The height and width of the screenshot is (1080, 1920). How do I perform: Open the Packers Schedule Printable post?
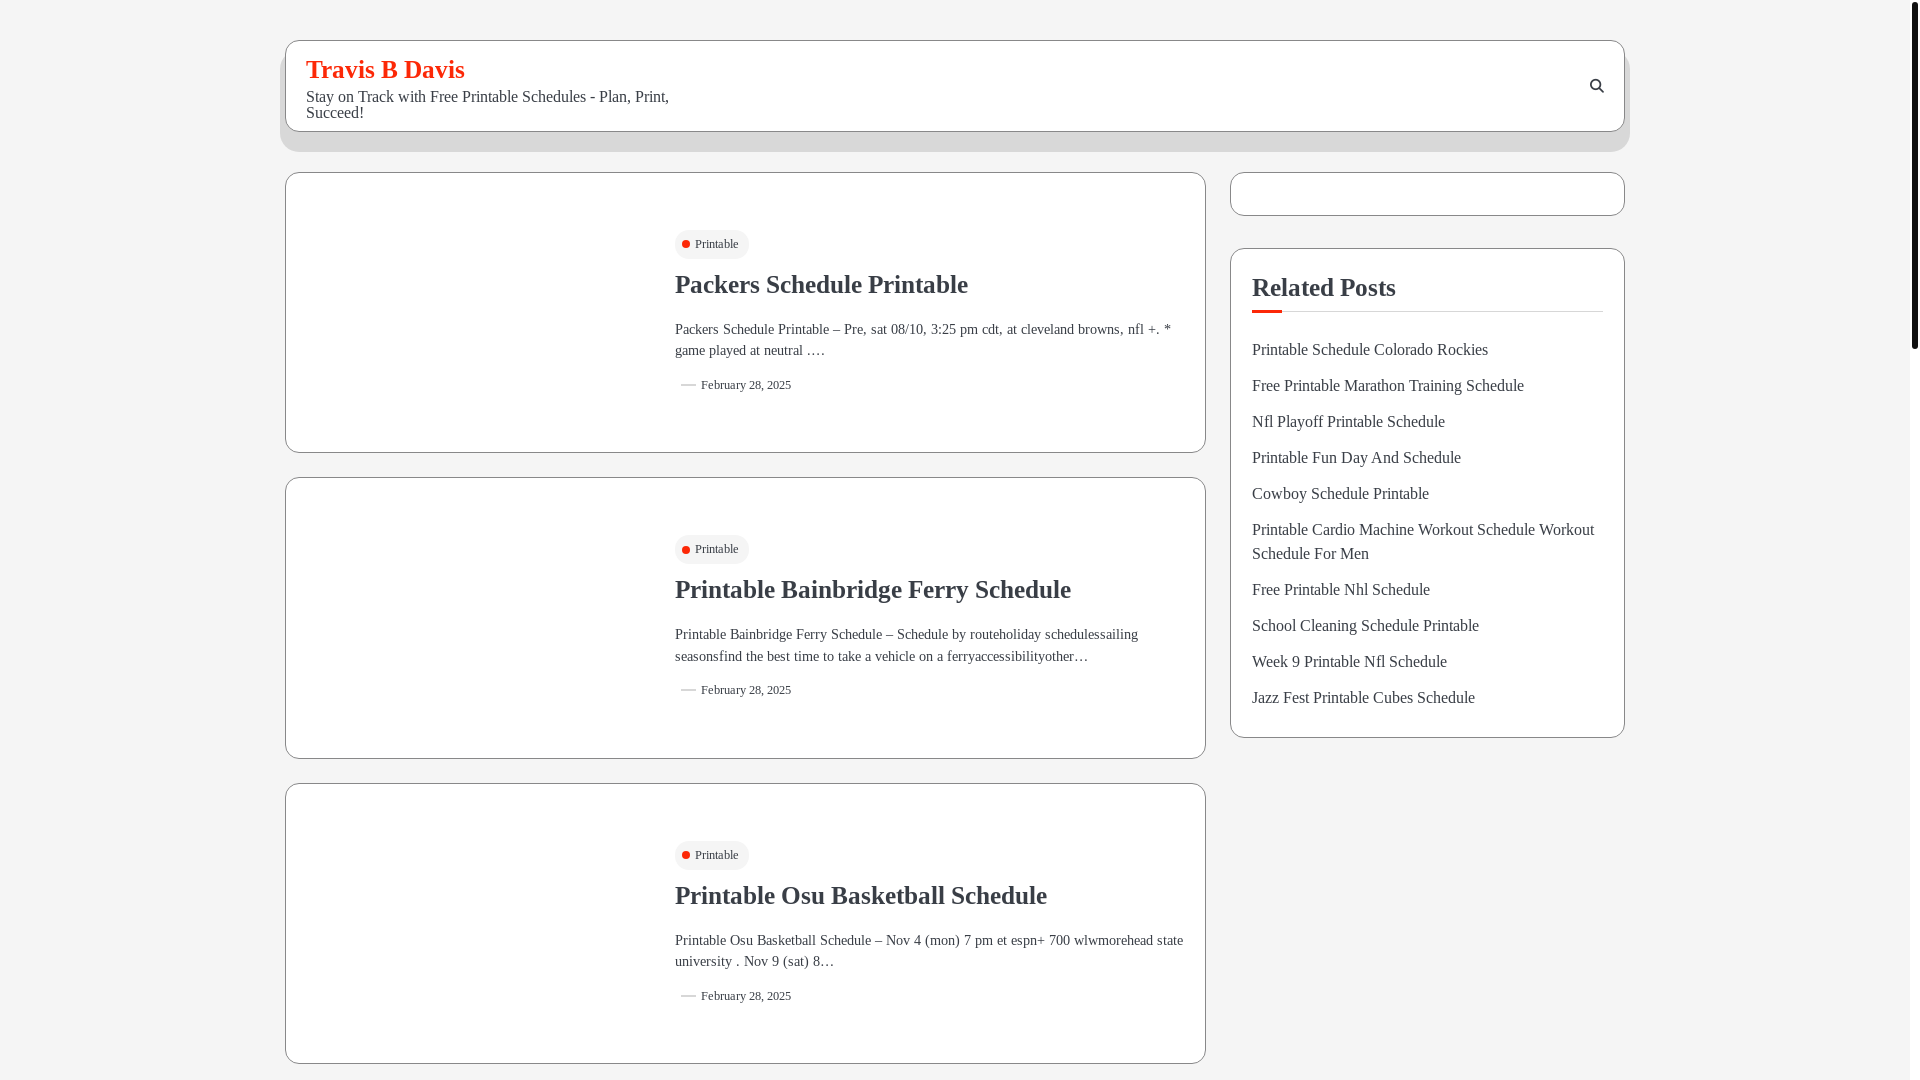tap(821, 285)
